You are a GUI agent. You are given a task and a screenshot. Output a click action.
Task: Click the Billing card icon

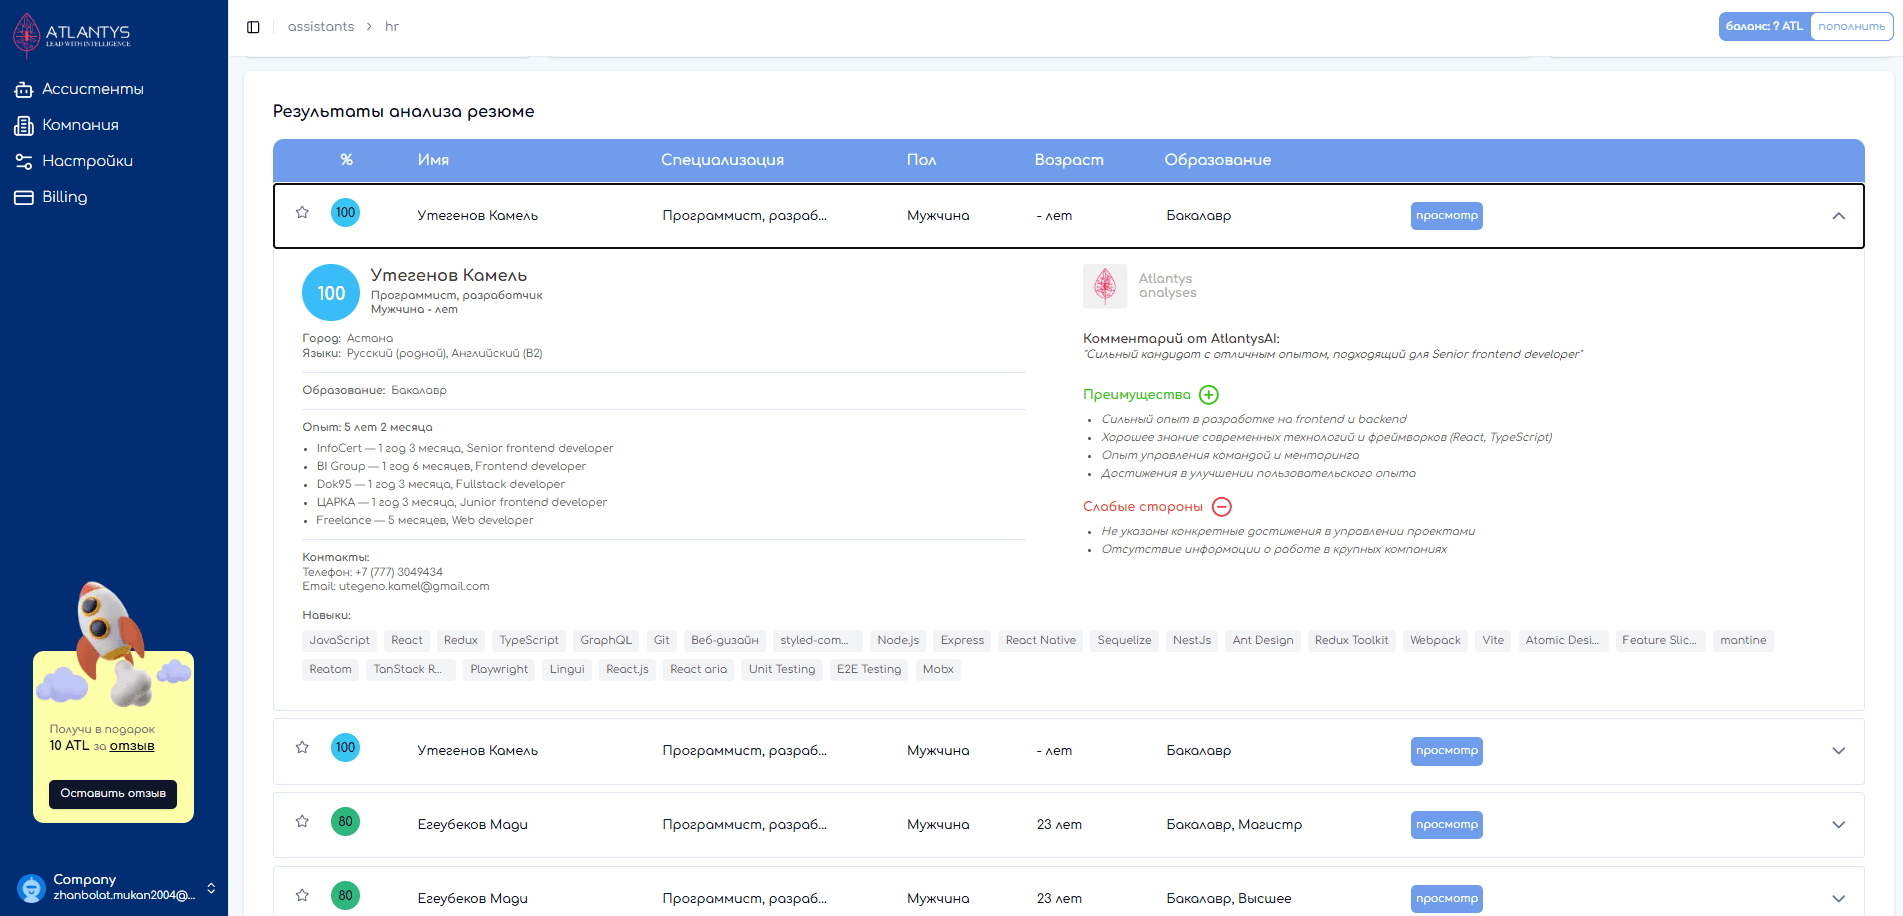point(24,197)
